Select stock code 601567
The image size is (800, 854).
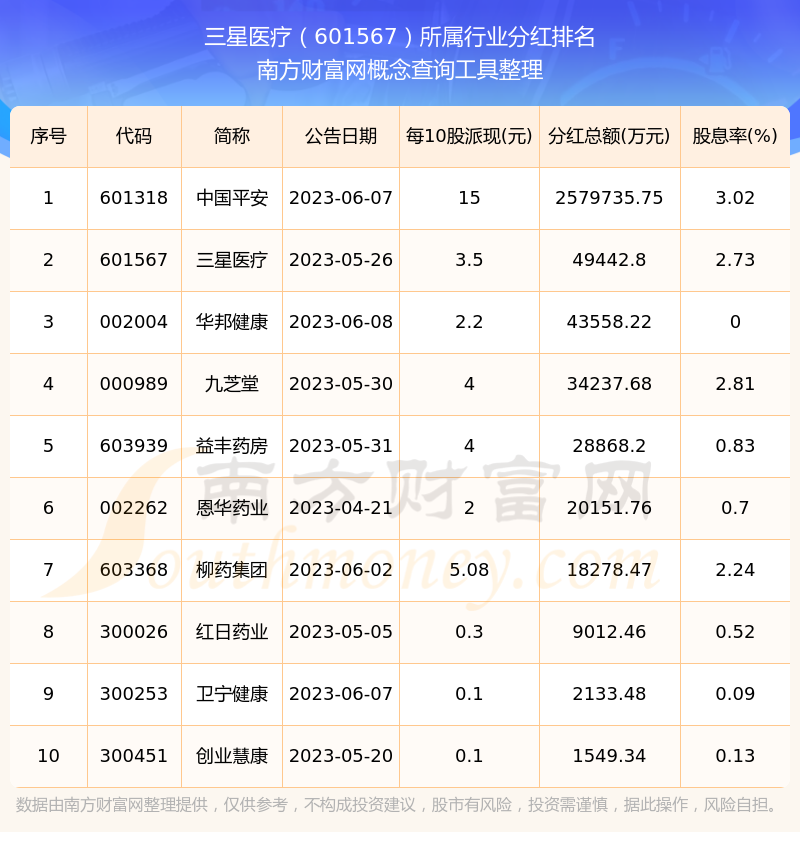pos(134,260)
